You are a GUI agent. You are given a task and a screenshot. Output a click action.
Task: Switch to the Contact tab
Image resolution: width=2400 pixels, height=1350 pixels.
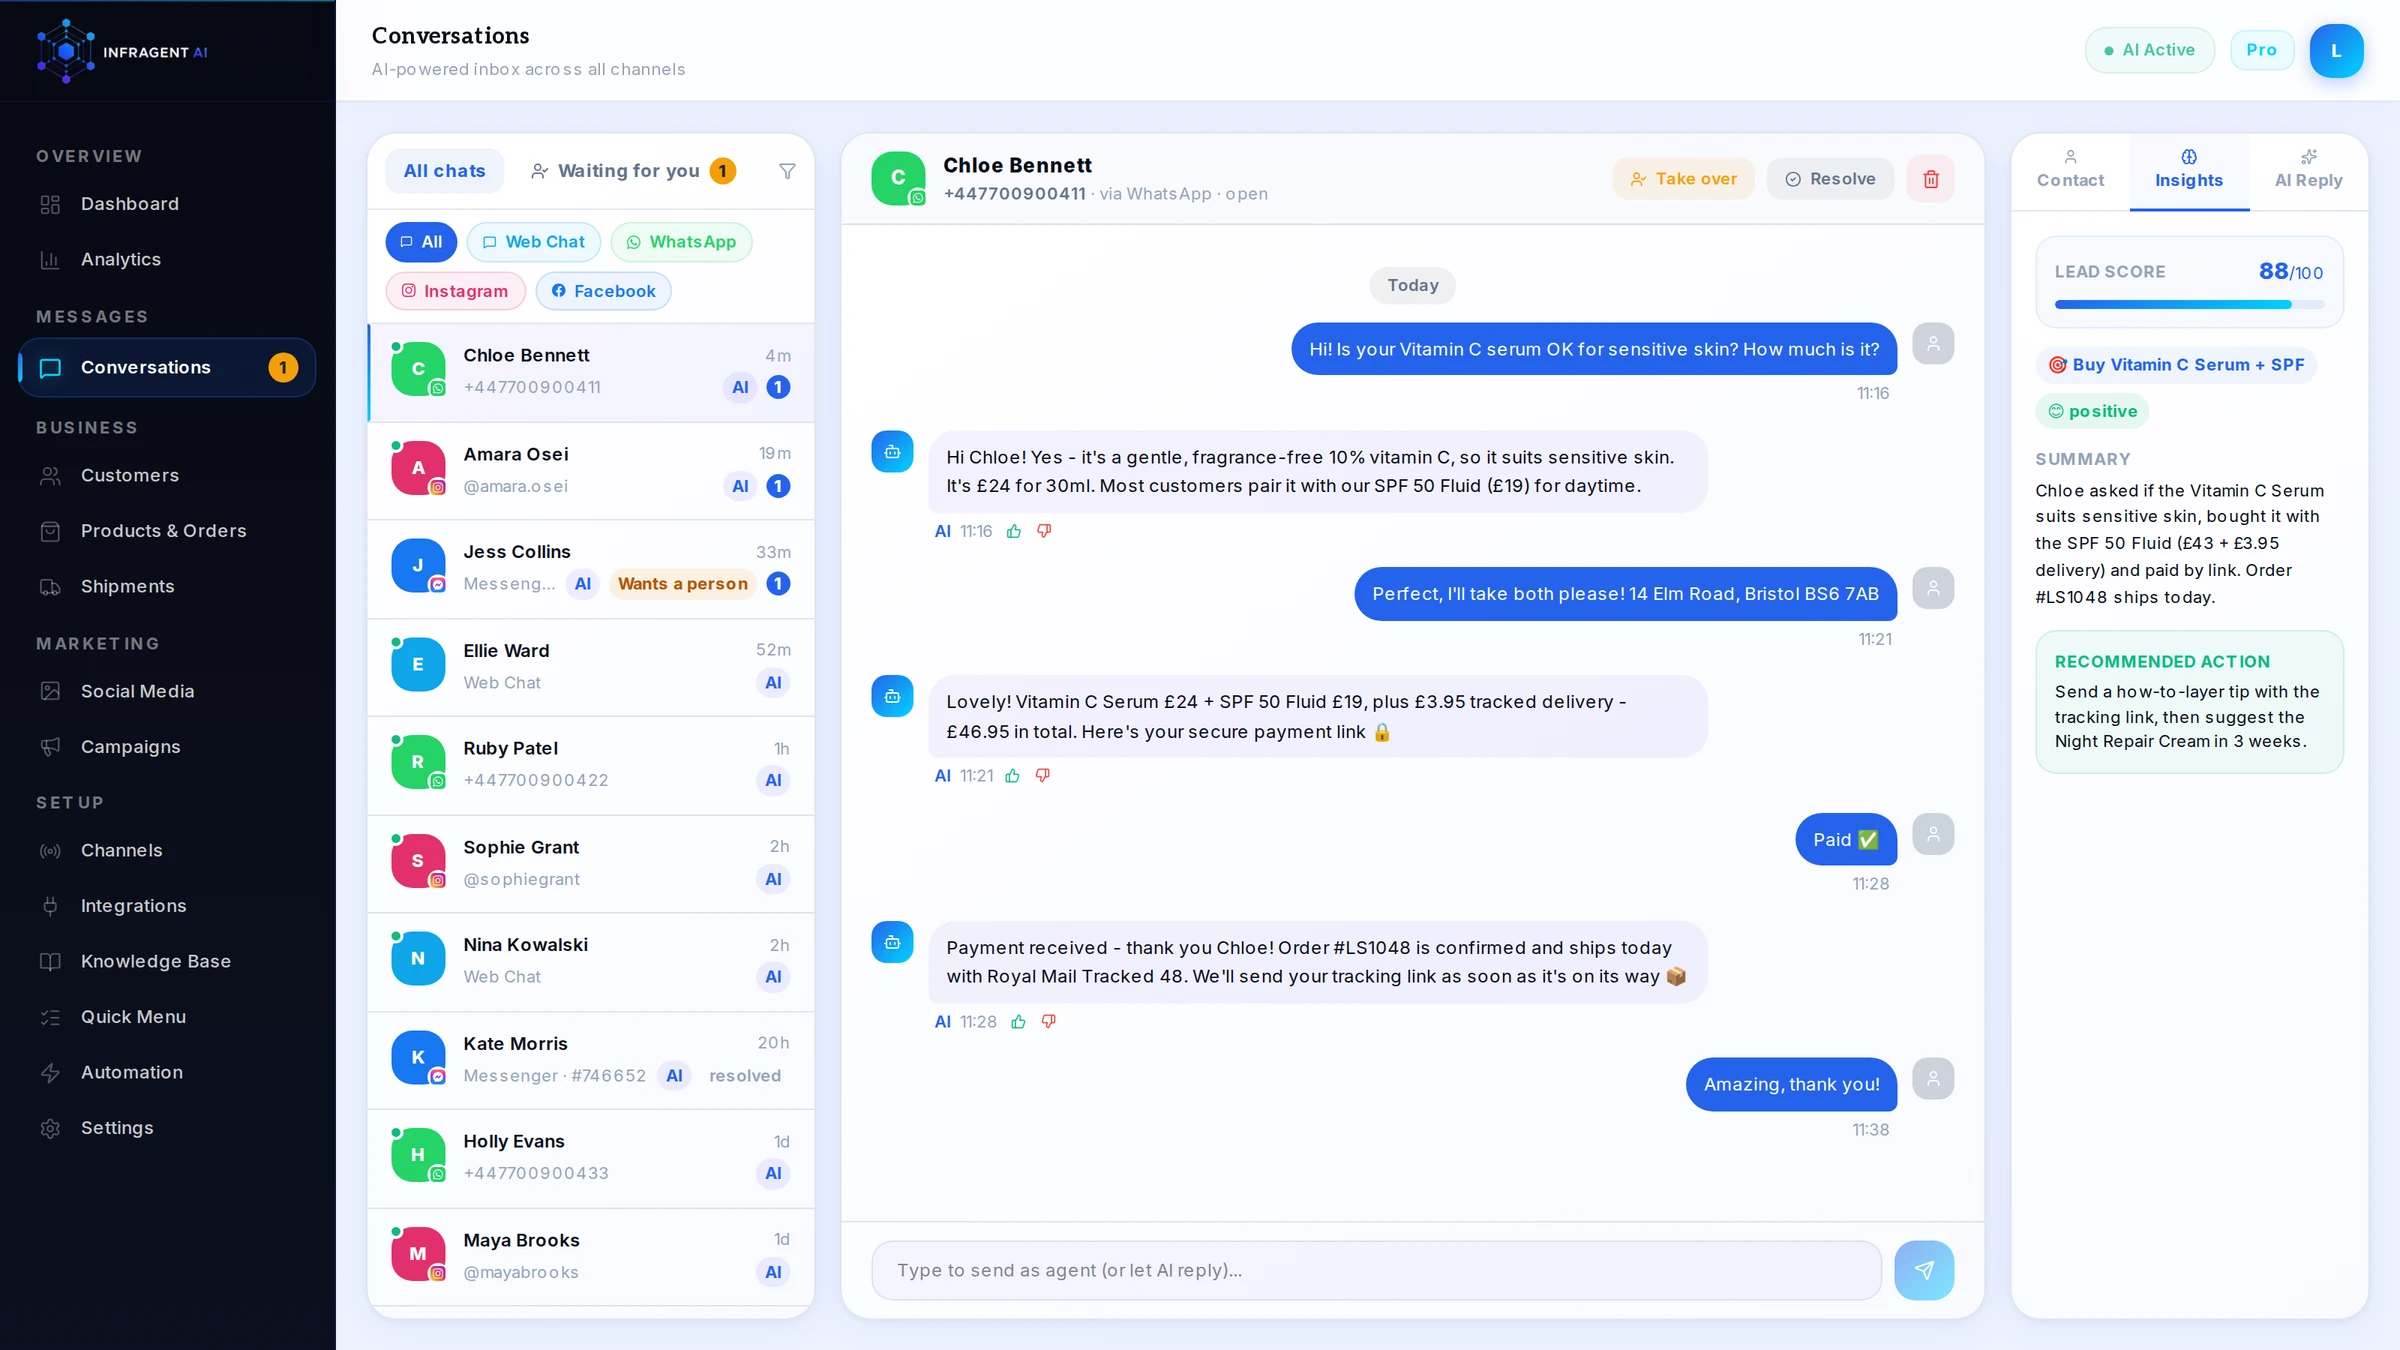tap(2070, 170)
